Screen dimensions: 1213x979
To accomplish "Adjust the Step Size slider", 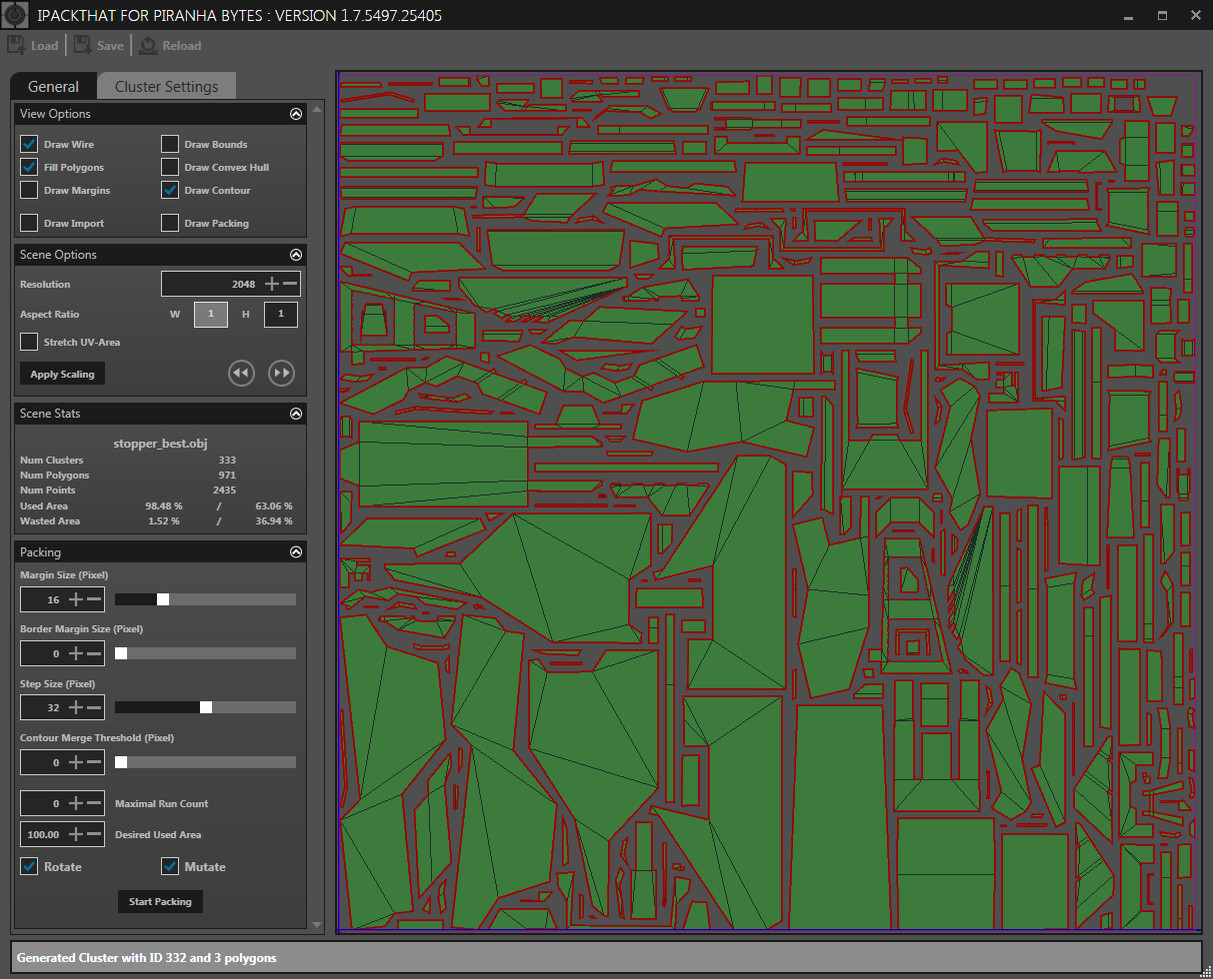I will [205, 707].
